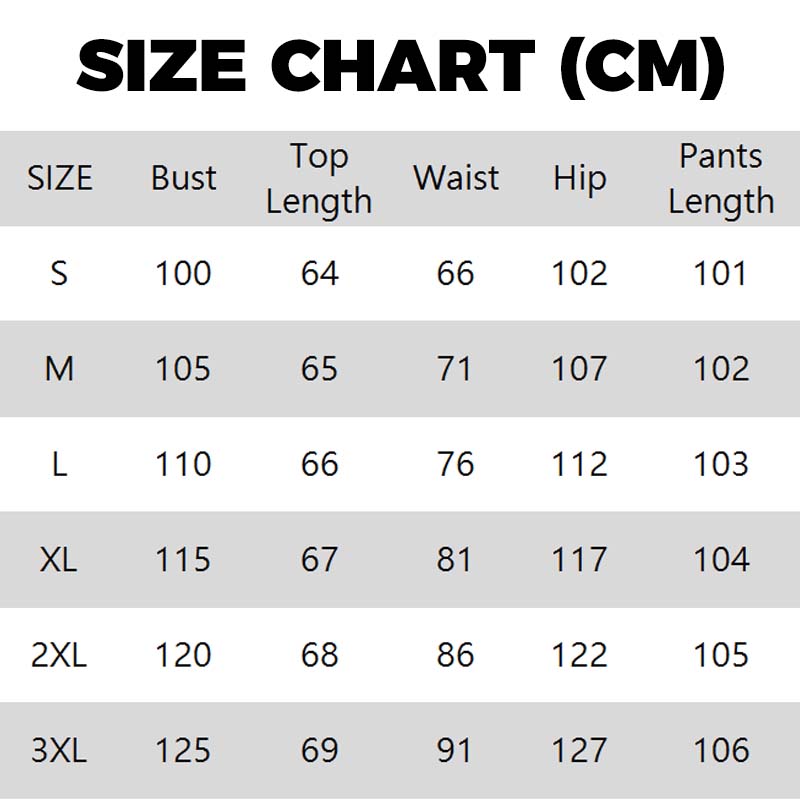
Task: Click the L size row label
Action: pos(60,464)
